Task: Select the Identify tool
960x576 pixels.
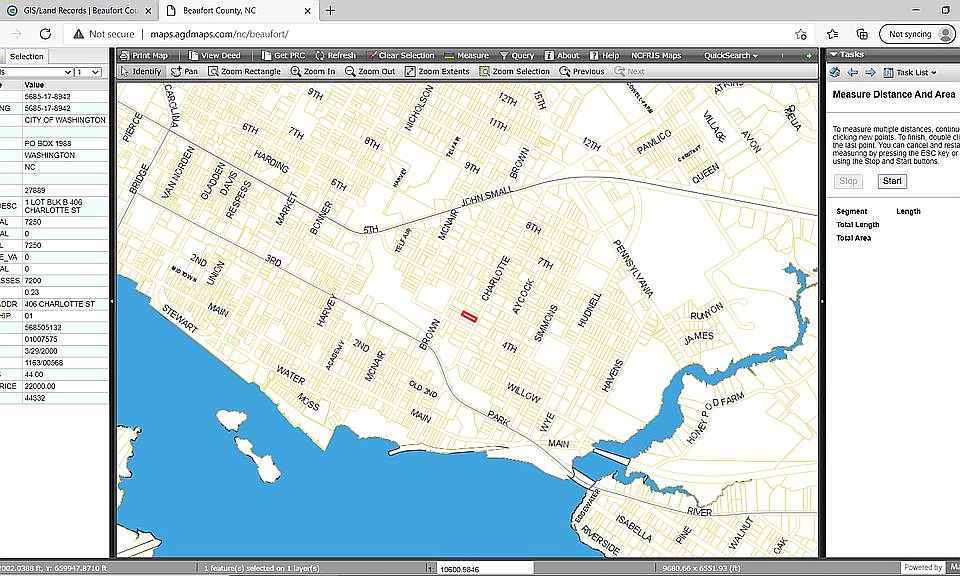Action: [x=141, y=72]
